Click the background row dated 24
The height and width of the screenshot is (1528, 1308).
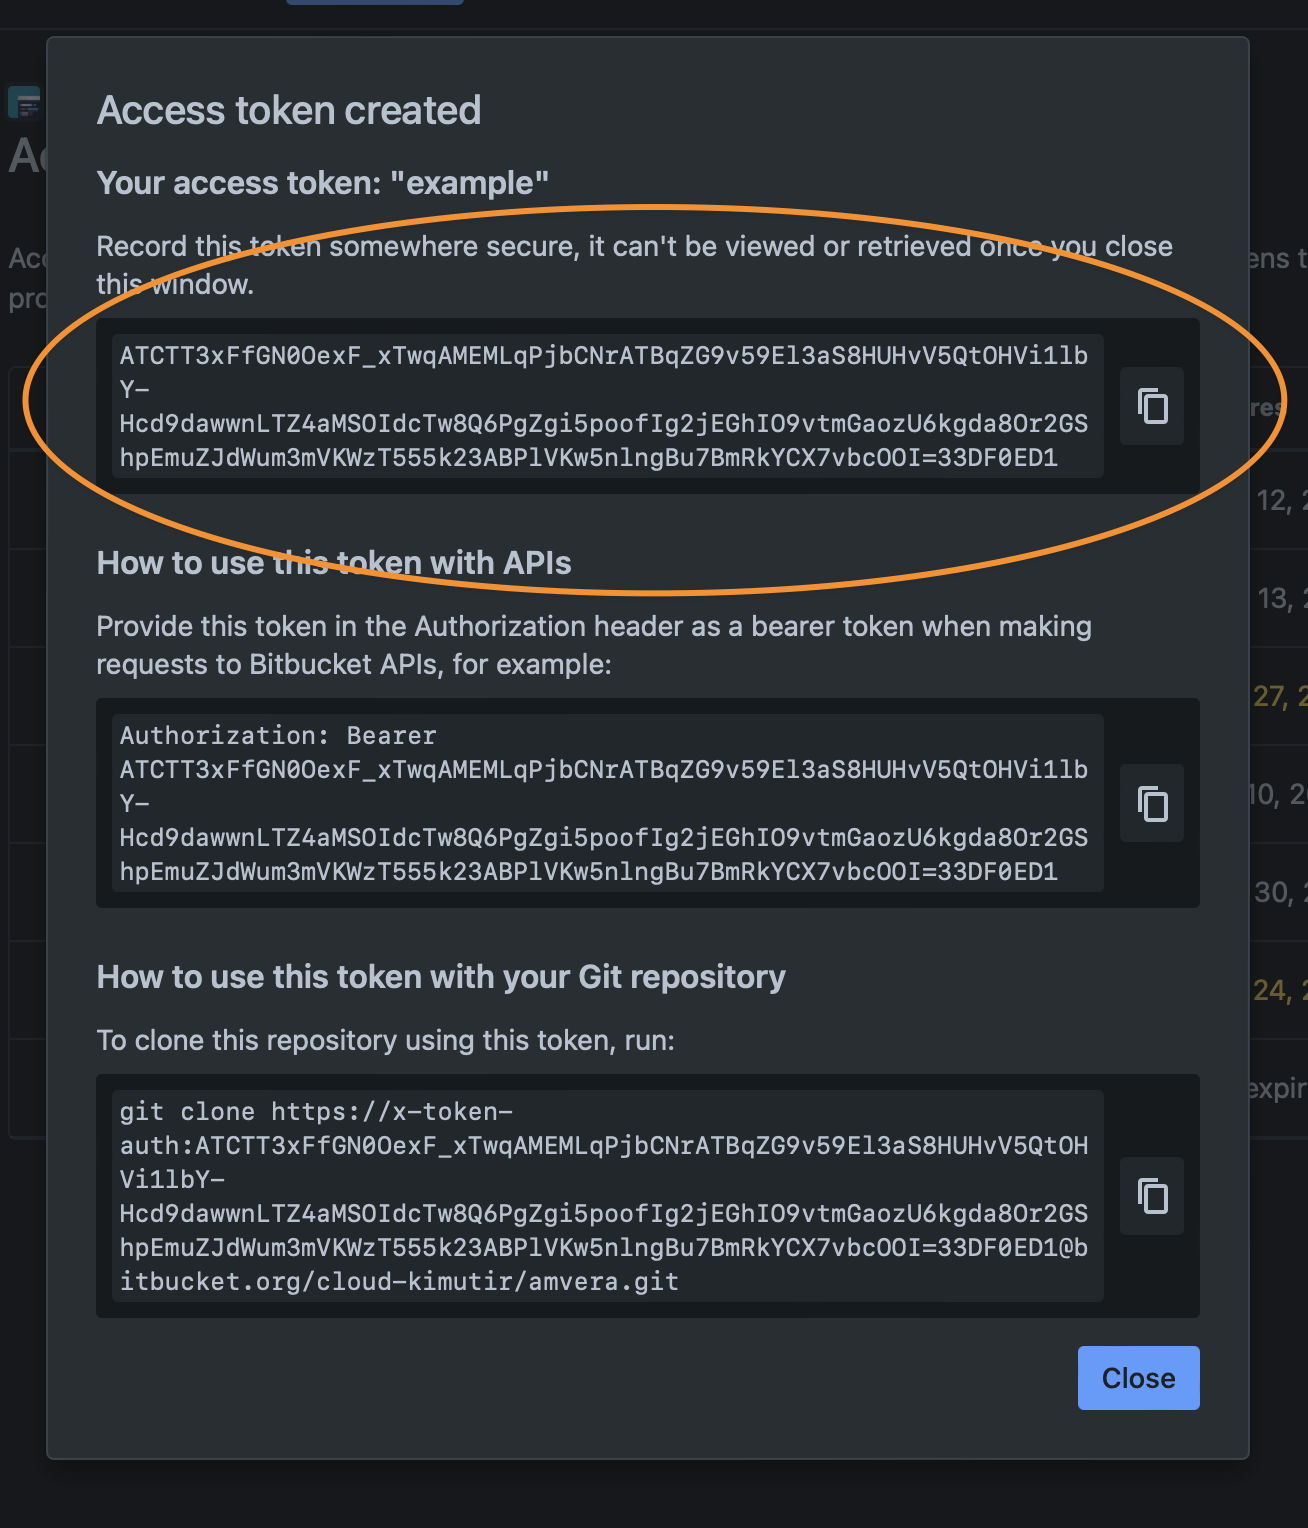(x=1278, y=990)
